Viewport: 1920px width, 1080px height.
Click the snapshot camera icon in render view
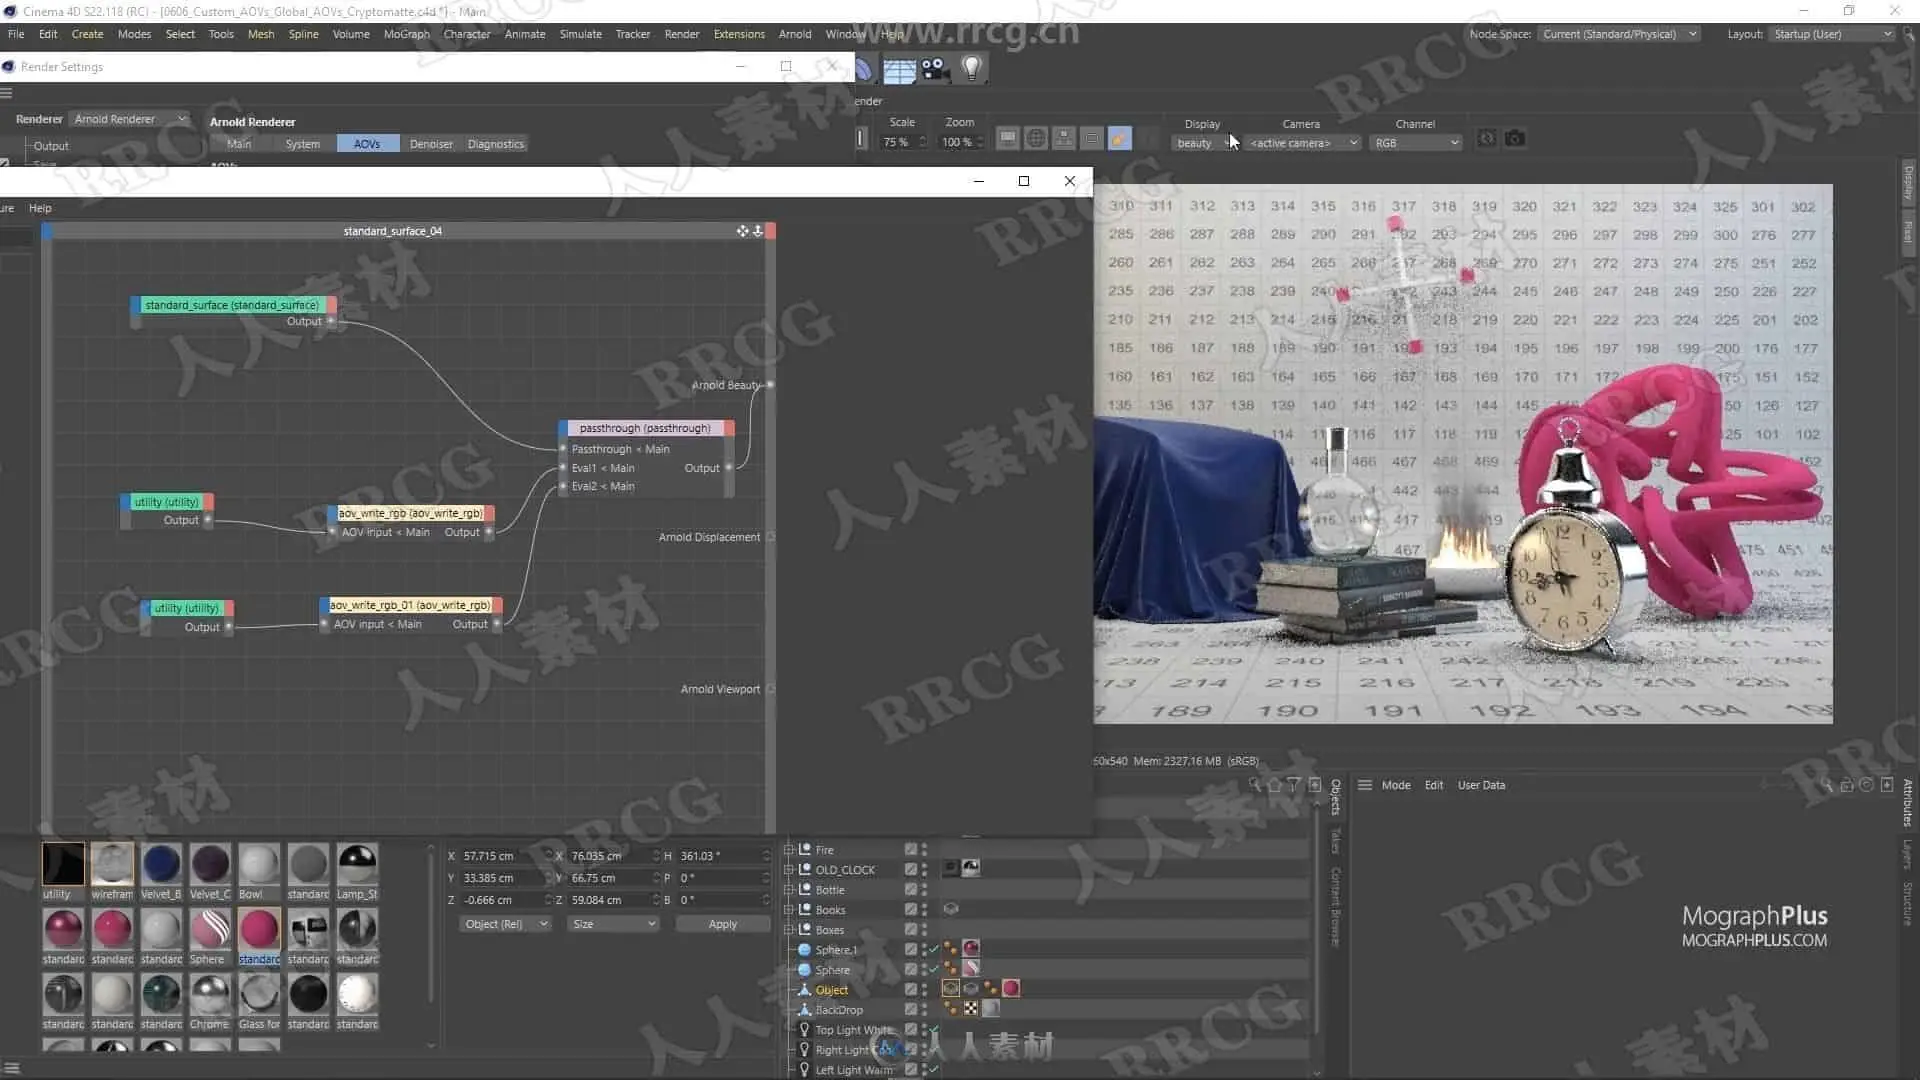coord(1515,139)
